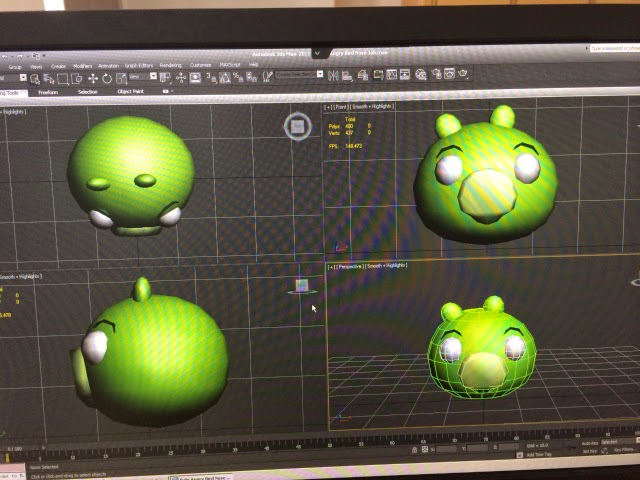Toggle Spinner Snap

click(x=251, y=77)
